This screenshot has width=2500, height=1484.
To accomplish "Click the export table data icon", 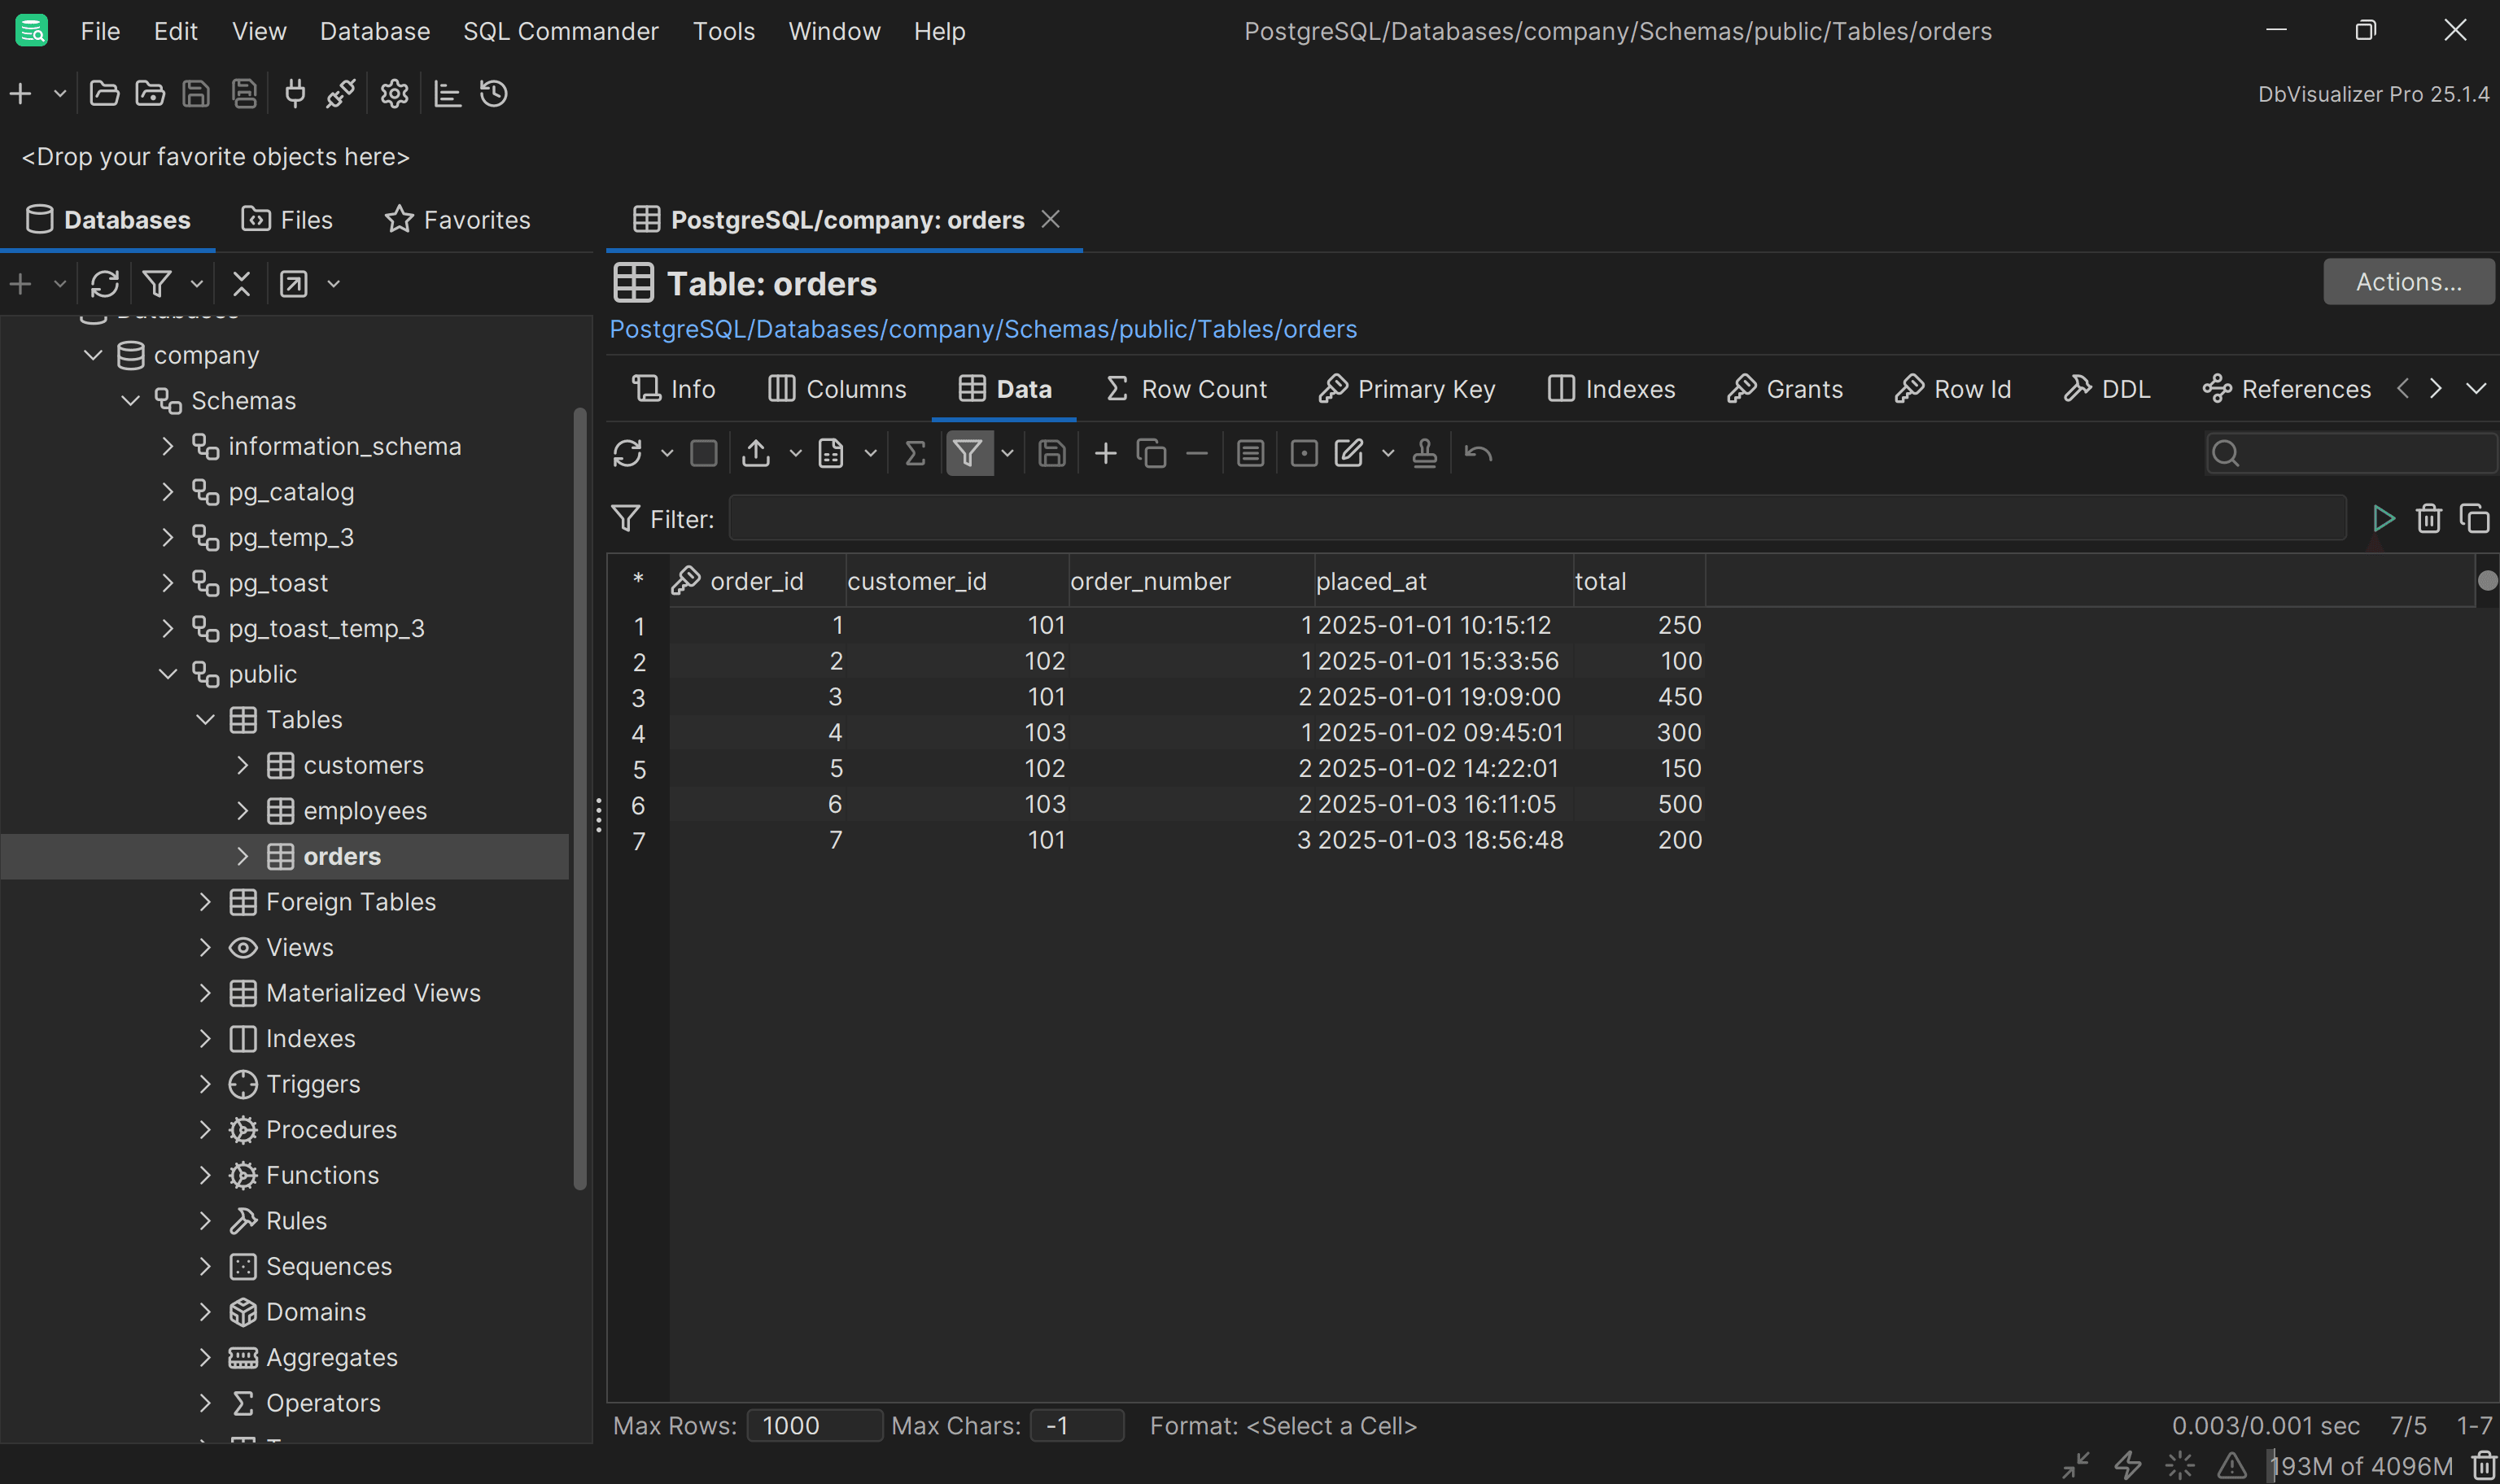I will (756, 454).
